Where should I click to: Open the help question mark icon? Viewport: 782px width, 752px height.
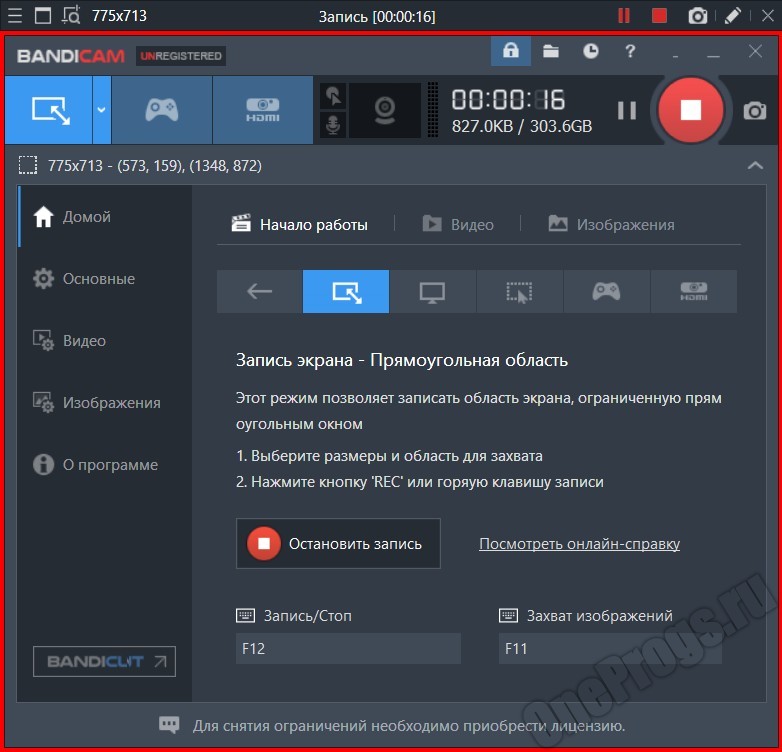[630, 52]
